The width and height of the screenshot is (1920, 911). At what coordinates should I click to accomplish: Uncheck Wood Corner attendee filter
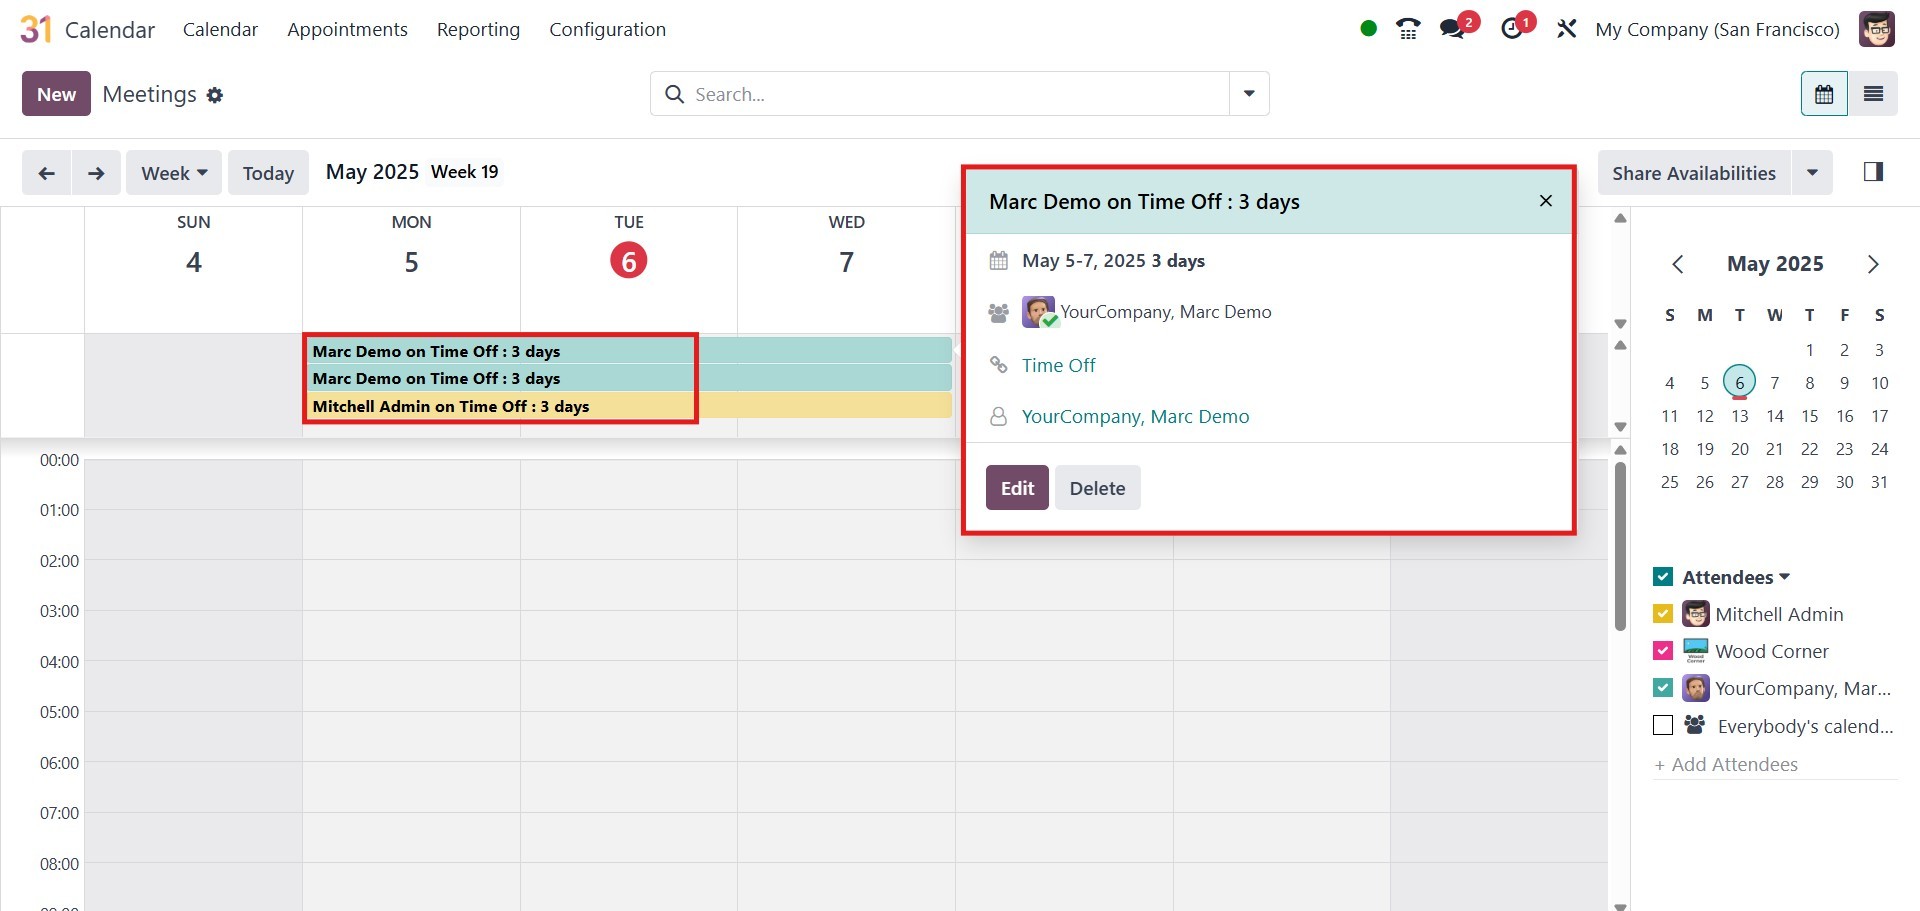pos(1663,651)
